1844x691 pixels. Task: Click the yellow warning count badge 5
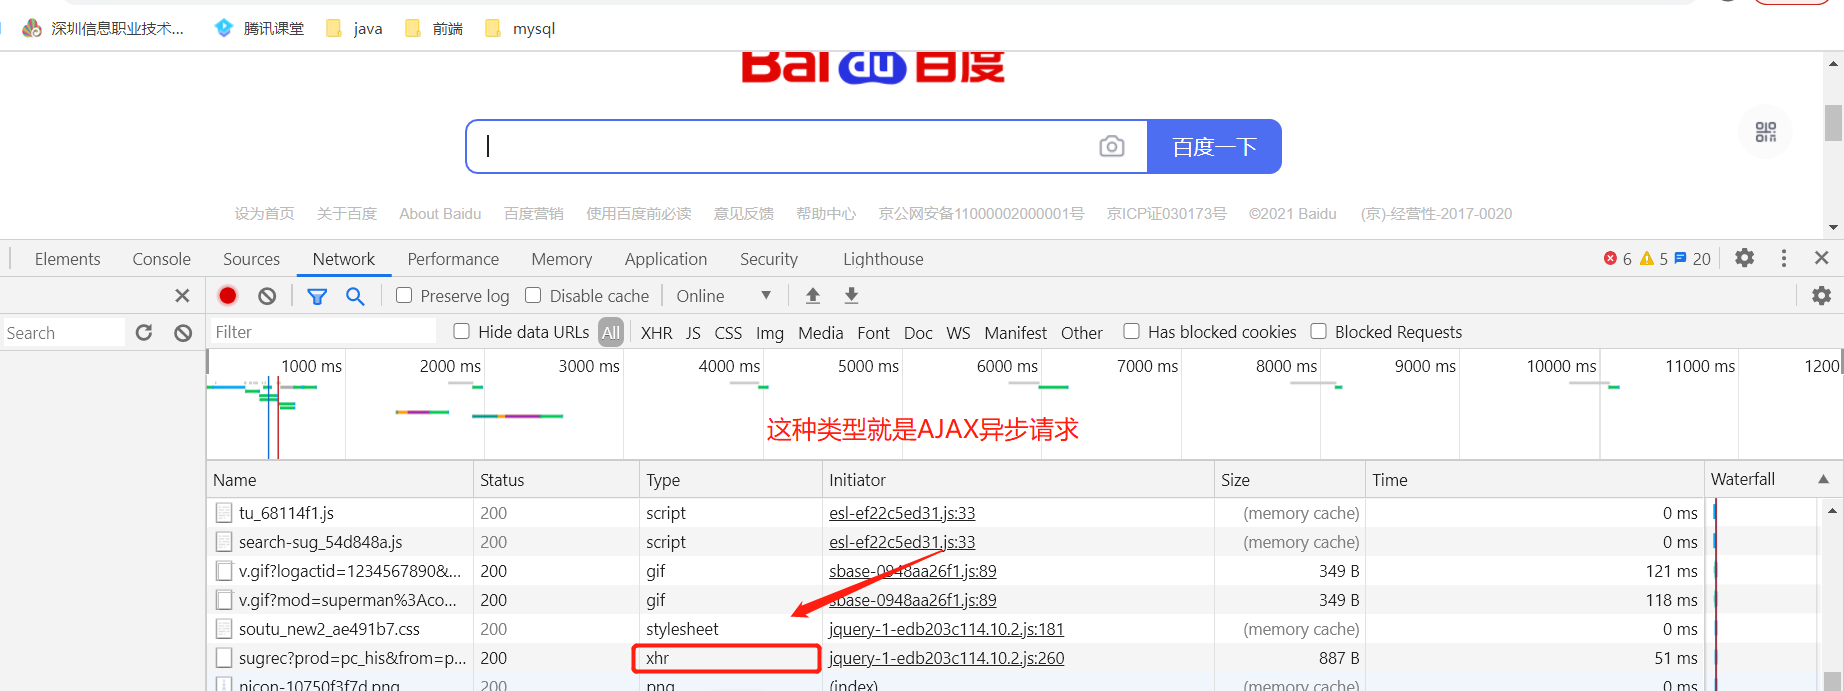(1654, 259)
